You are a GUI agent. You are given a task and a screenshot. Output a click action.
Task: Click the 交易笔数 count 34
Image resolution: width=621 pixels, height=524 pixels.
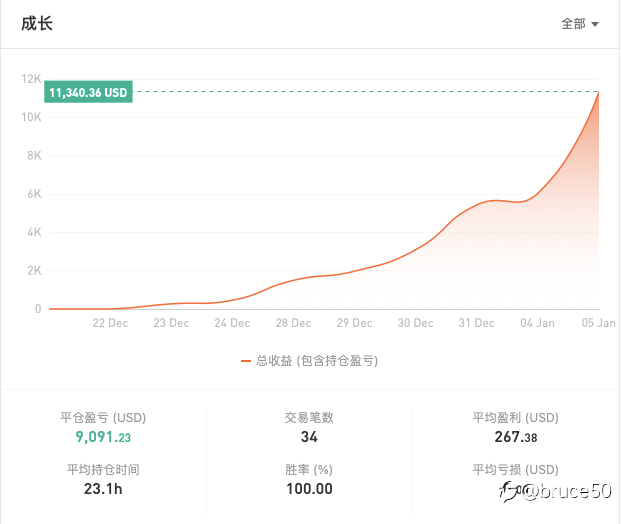click(x=309, y=437)
